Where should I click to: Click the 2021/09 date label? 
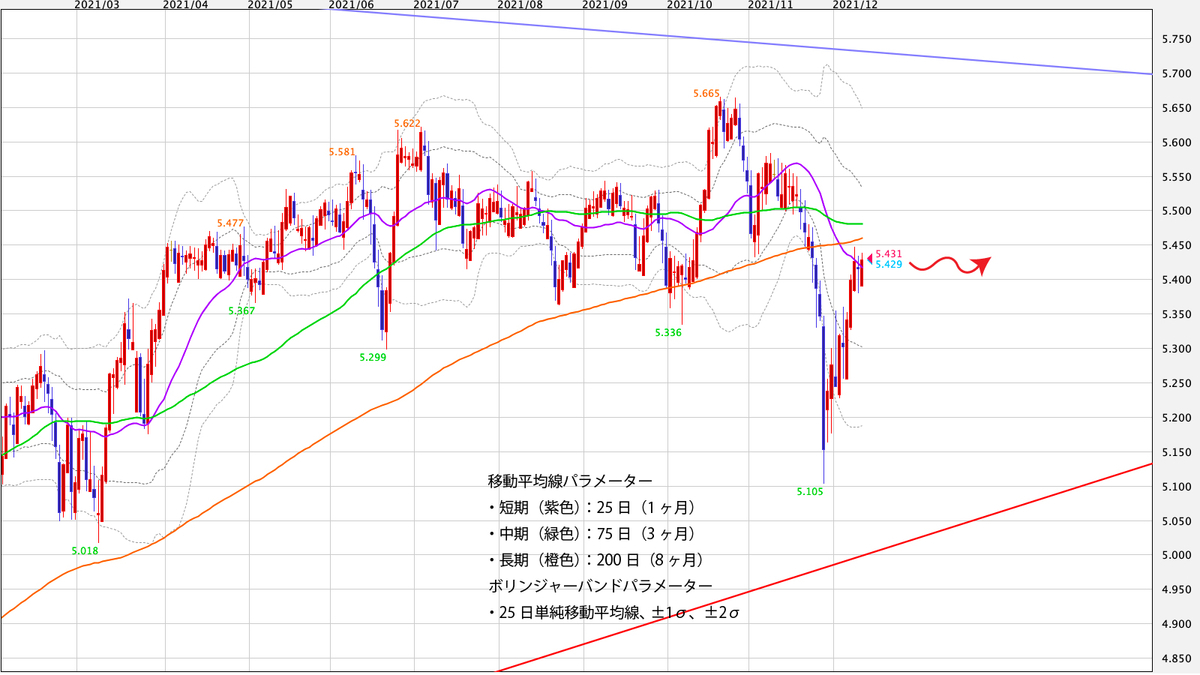click(604, 5)
